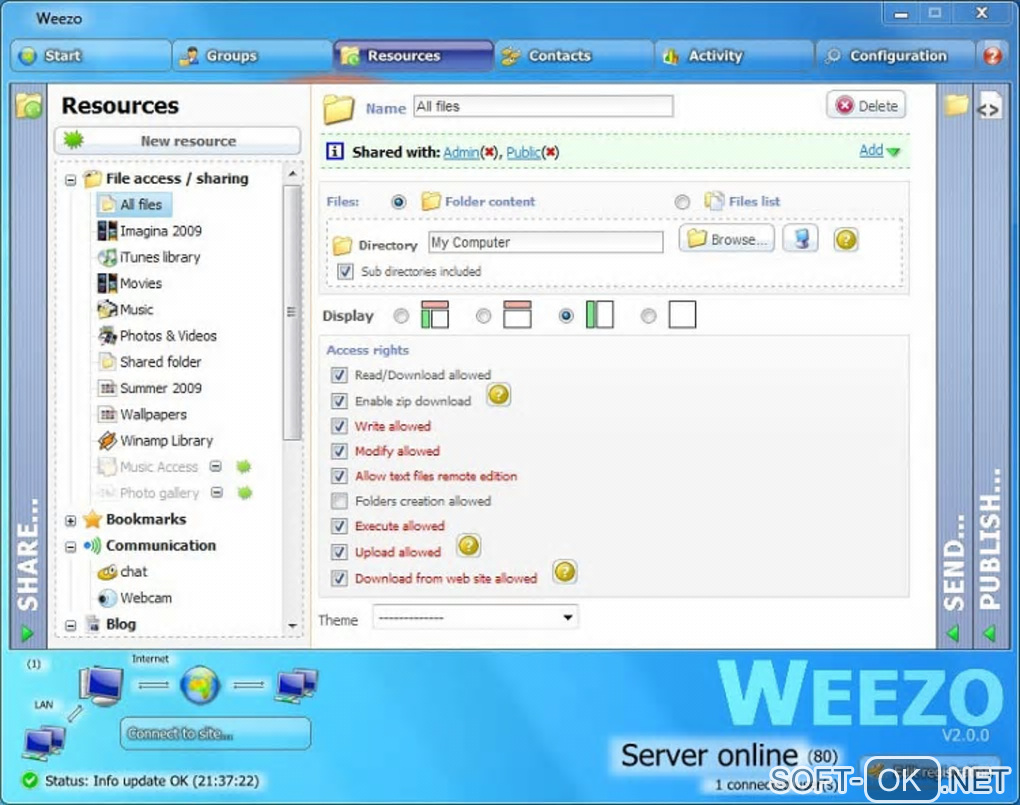Open help for Upload allowed
This screenshot has height=805, width=1020.
pyautogui.click(x=468, y=545)
